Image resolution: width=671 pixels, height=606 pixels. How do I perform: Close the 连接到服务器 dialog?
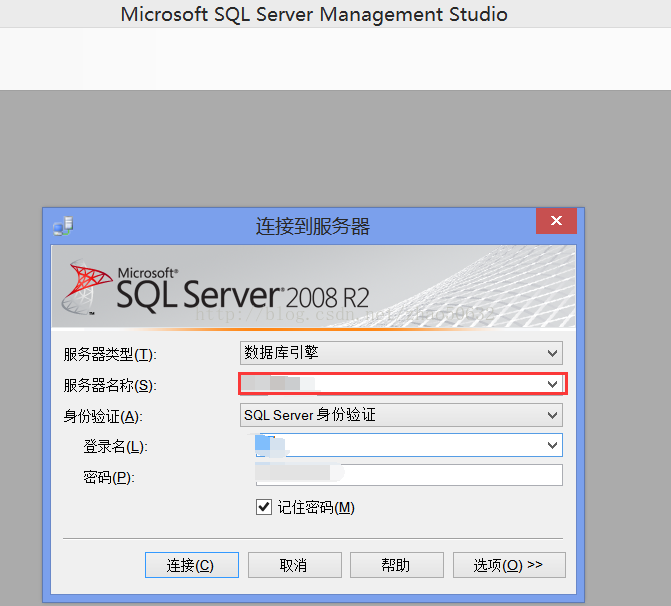pyautogui.click(x=556, y=221)
